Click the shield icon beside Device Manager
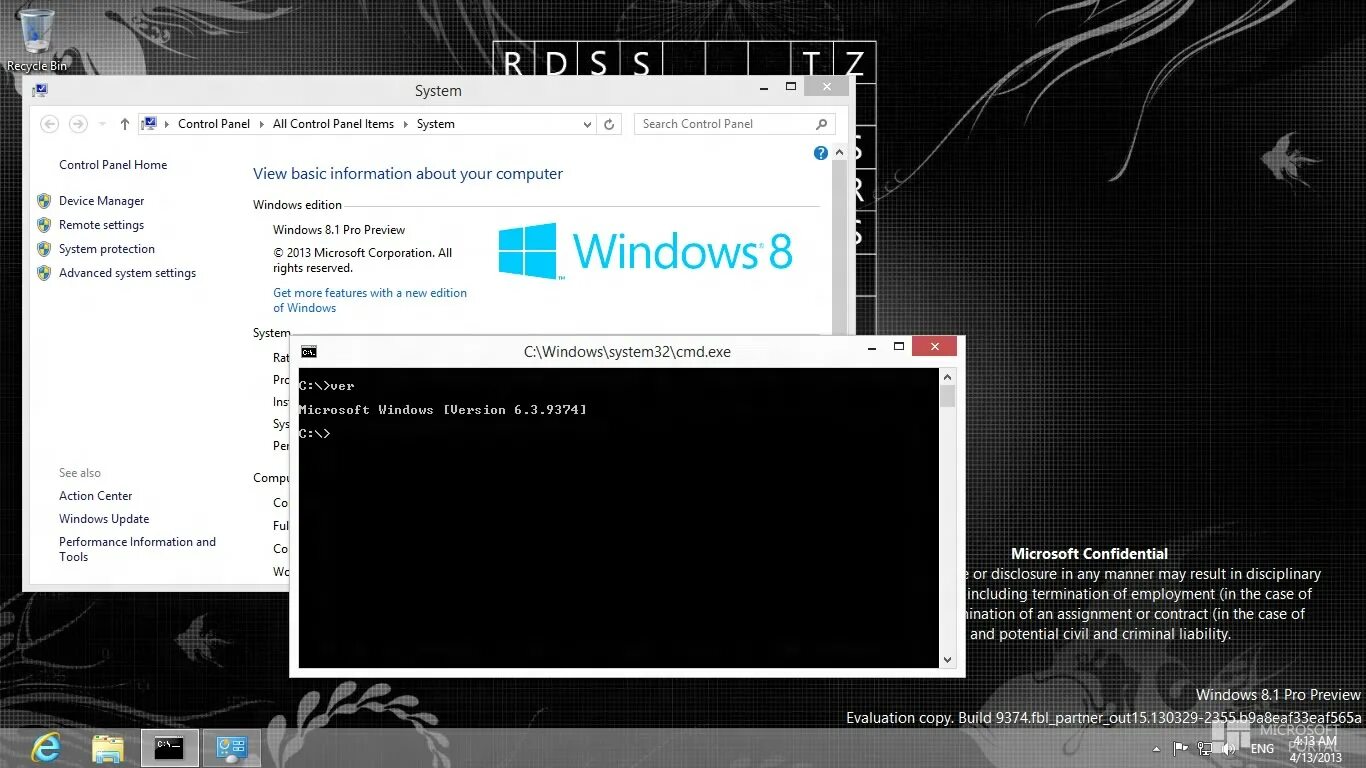This screenshot has height=768, width=1366. point(44,201)
